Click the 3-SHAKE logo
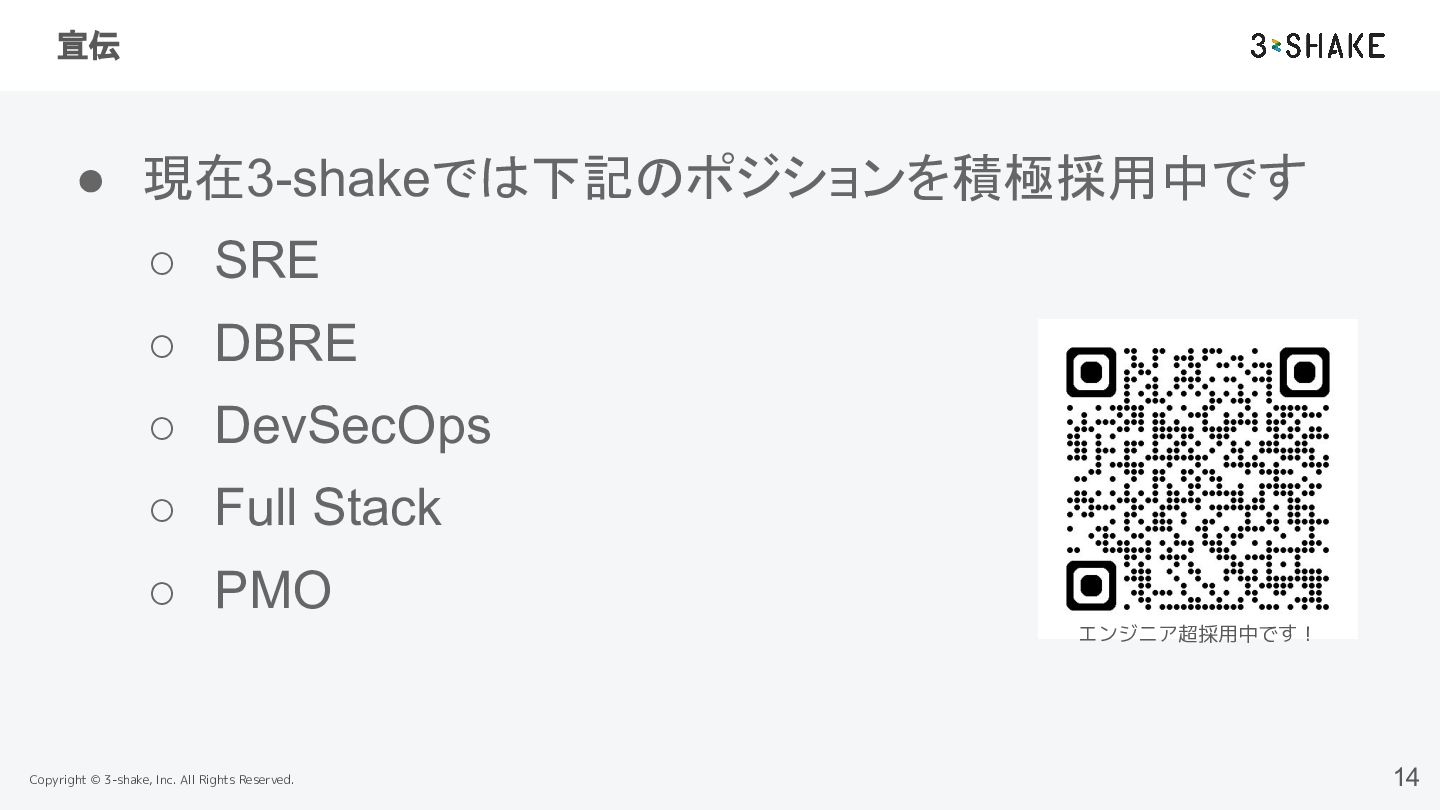The image size is (1440, 810). [x=1317, y=46]
